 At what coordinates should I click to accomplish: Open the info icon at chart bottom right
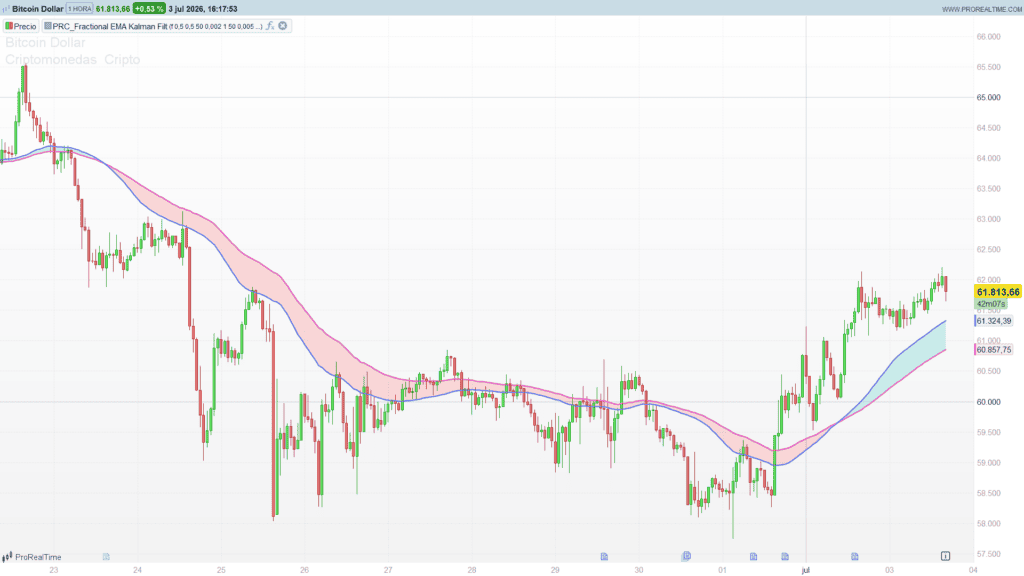[945, 556]
